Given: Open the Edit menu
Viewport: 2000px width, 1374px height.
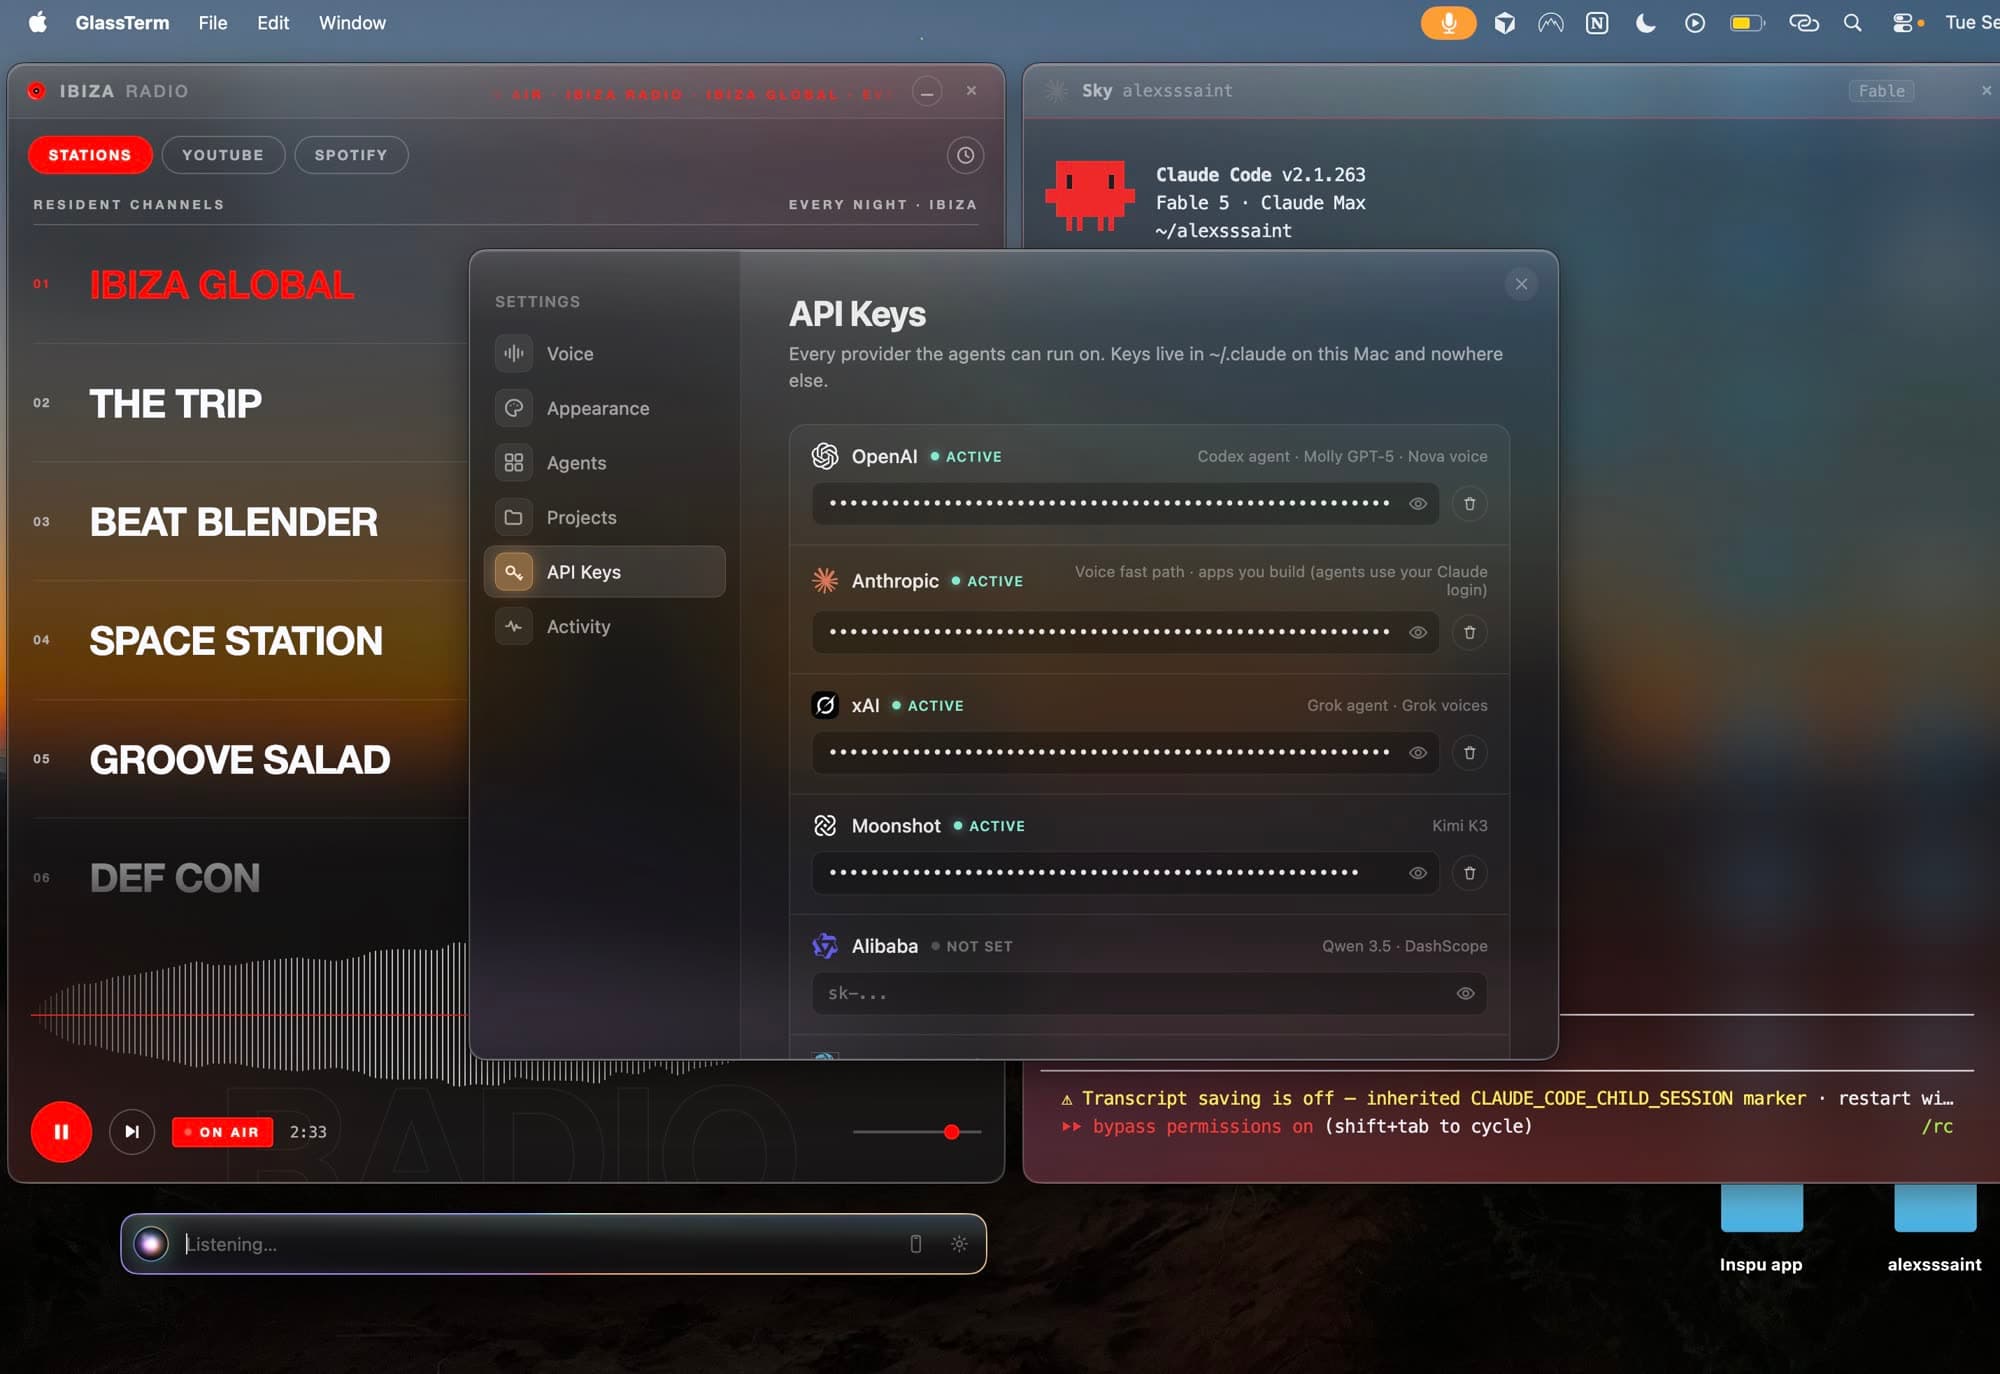Looking at the screenshot, I should (x=272, y=22).
